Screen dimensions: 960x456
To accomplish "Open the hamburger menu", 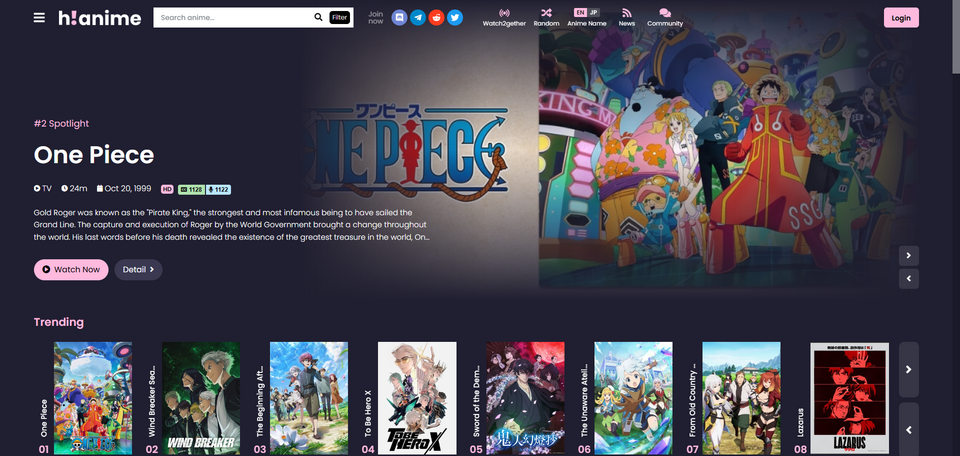I will click(39, 18).
